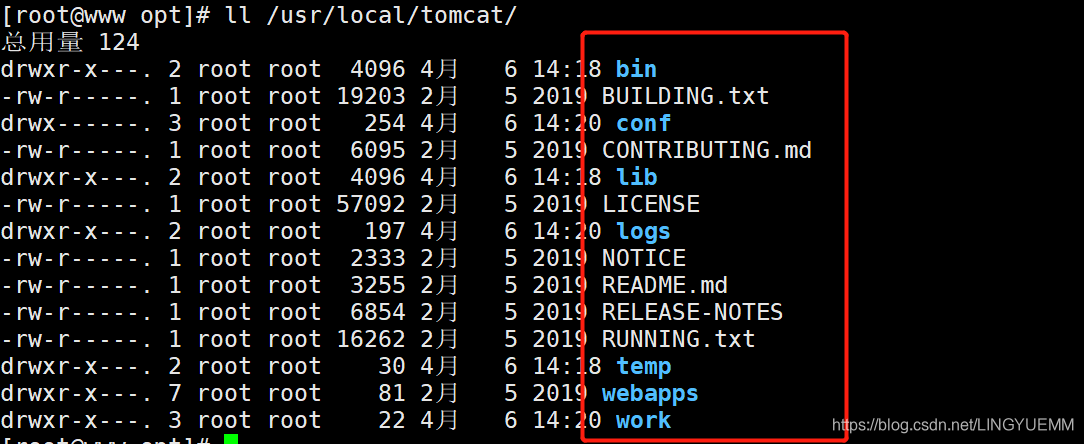Select file size 16262 of RUNNING.txt
The height and width of the screenshot is (444, 1084).
point(371,339)
